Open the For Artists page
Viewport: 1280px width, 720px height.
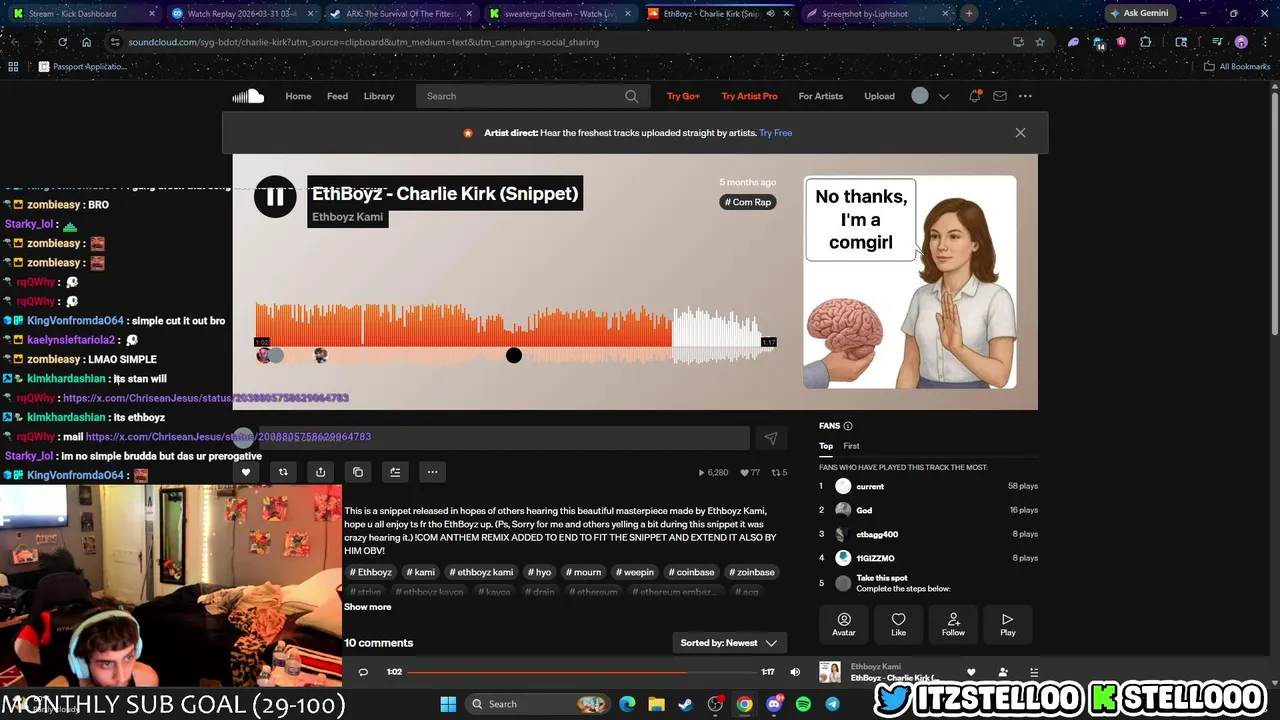[820, 96]
